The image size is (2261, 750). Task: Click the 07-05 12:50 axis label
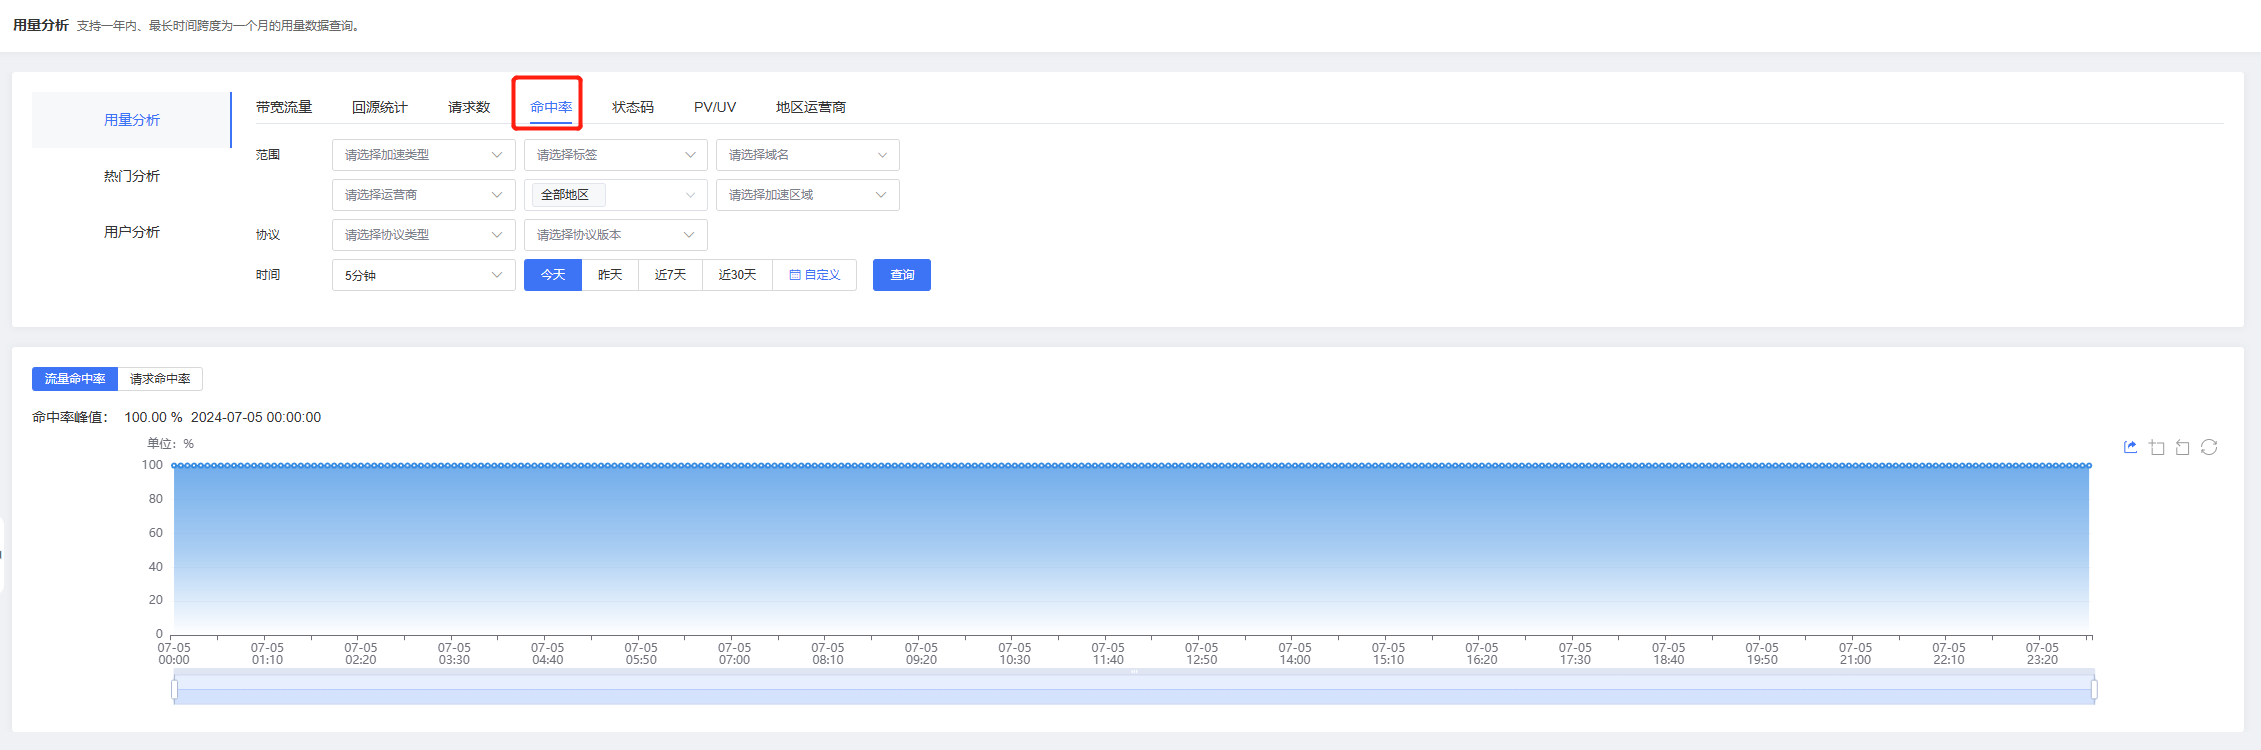click(1201, 654)
